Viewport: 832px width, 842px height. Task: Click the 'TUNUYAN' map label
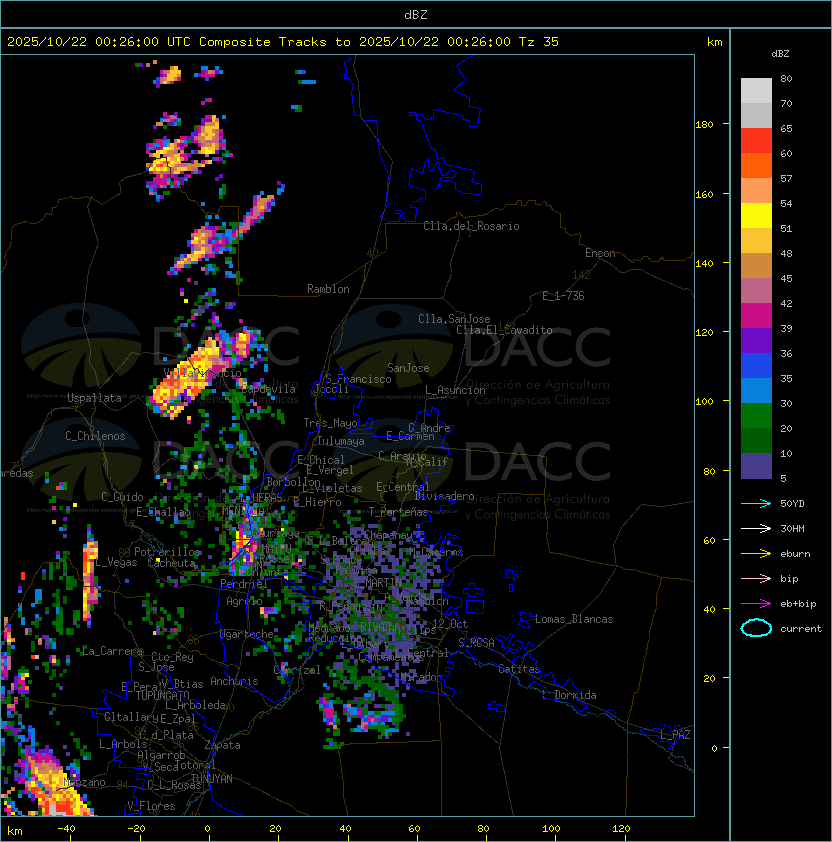212,779
